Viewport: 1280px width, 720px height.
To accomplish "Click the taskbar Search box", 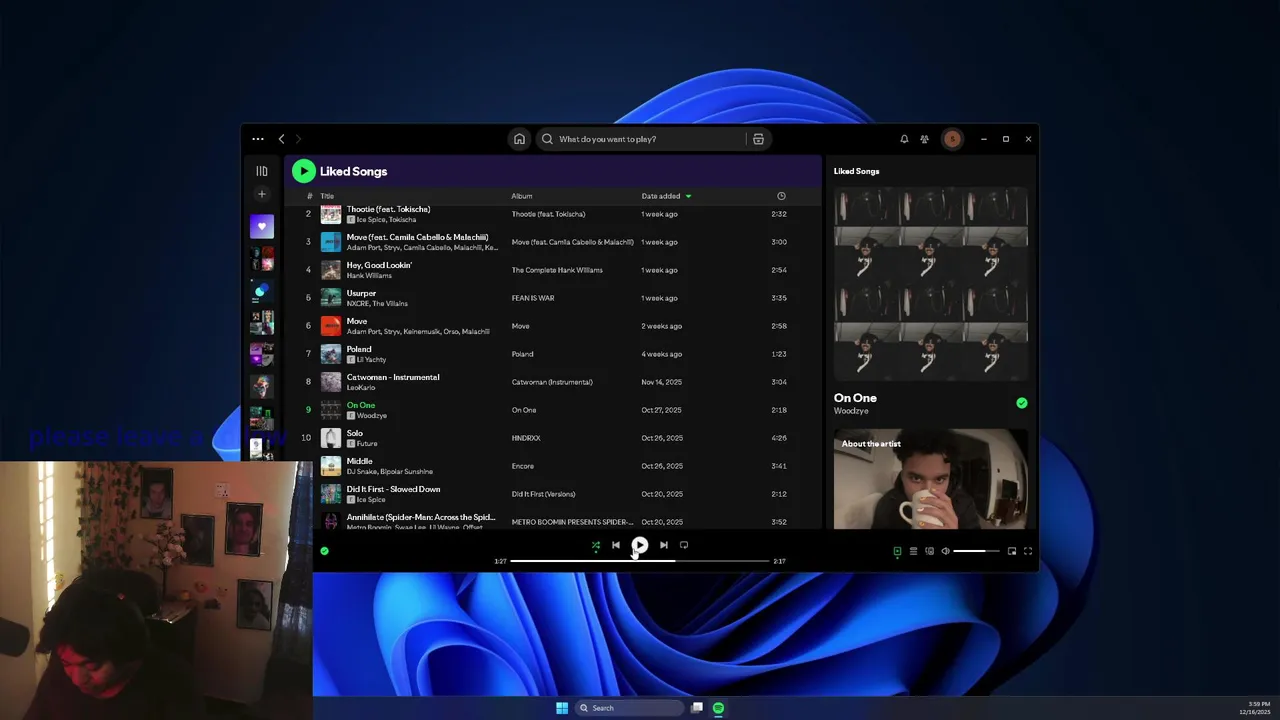I will (627, 708).
